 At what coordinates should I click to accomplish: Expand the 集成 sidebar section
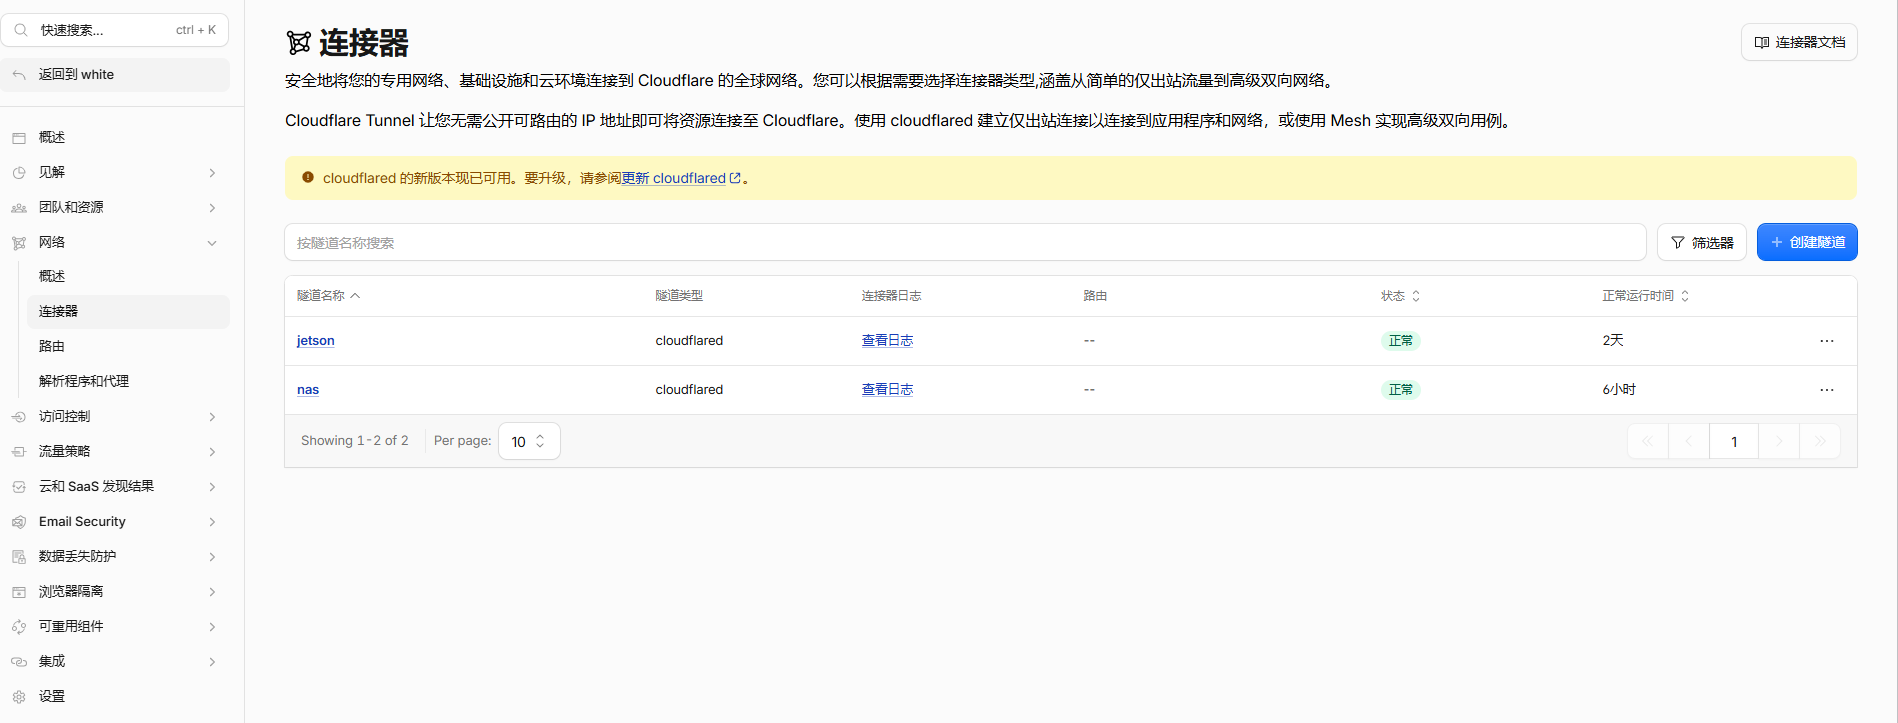click(212, 662)
